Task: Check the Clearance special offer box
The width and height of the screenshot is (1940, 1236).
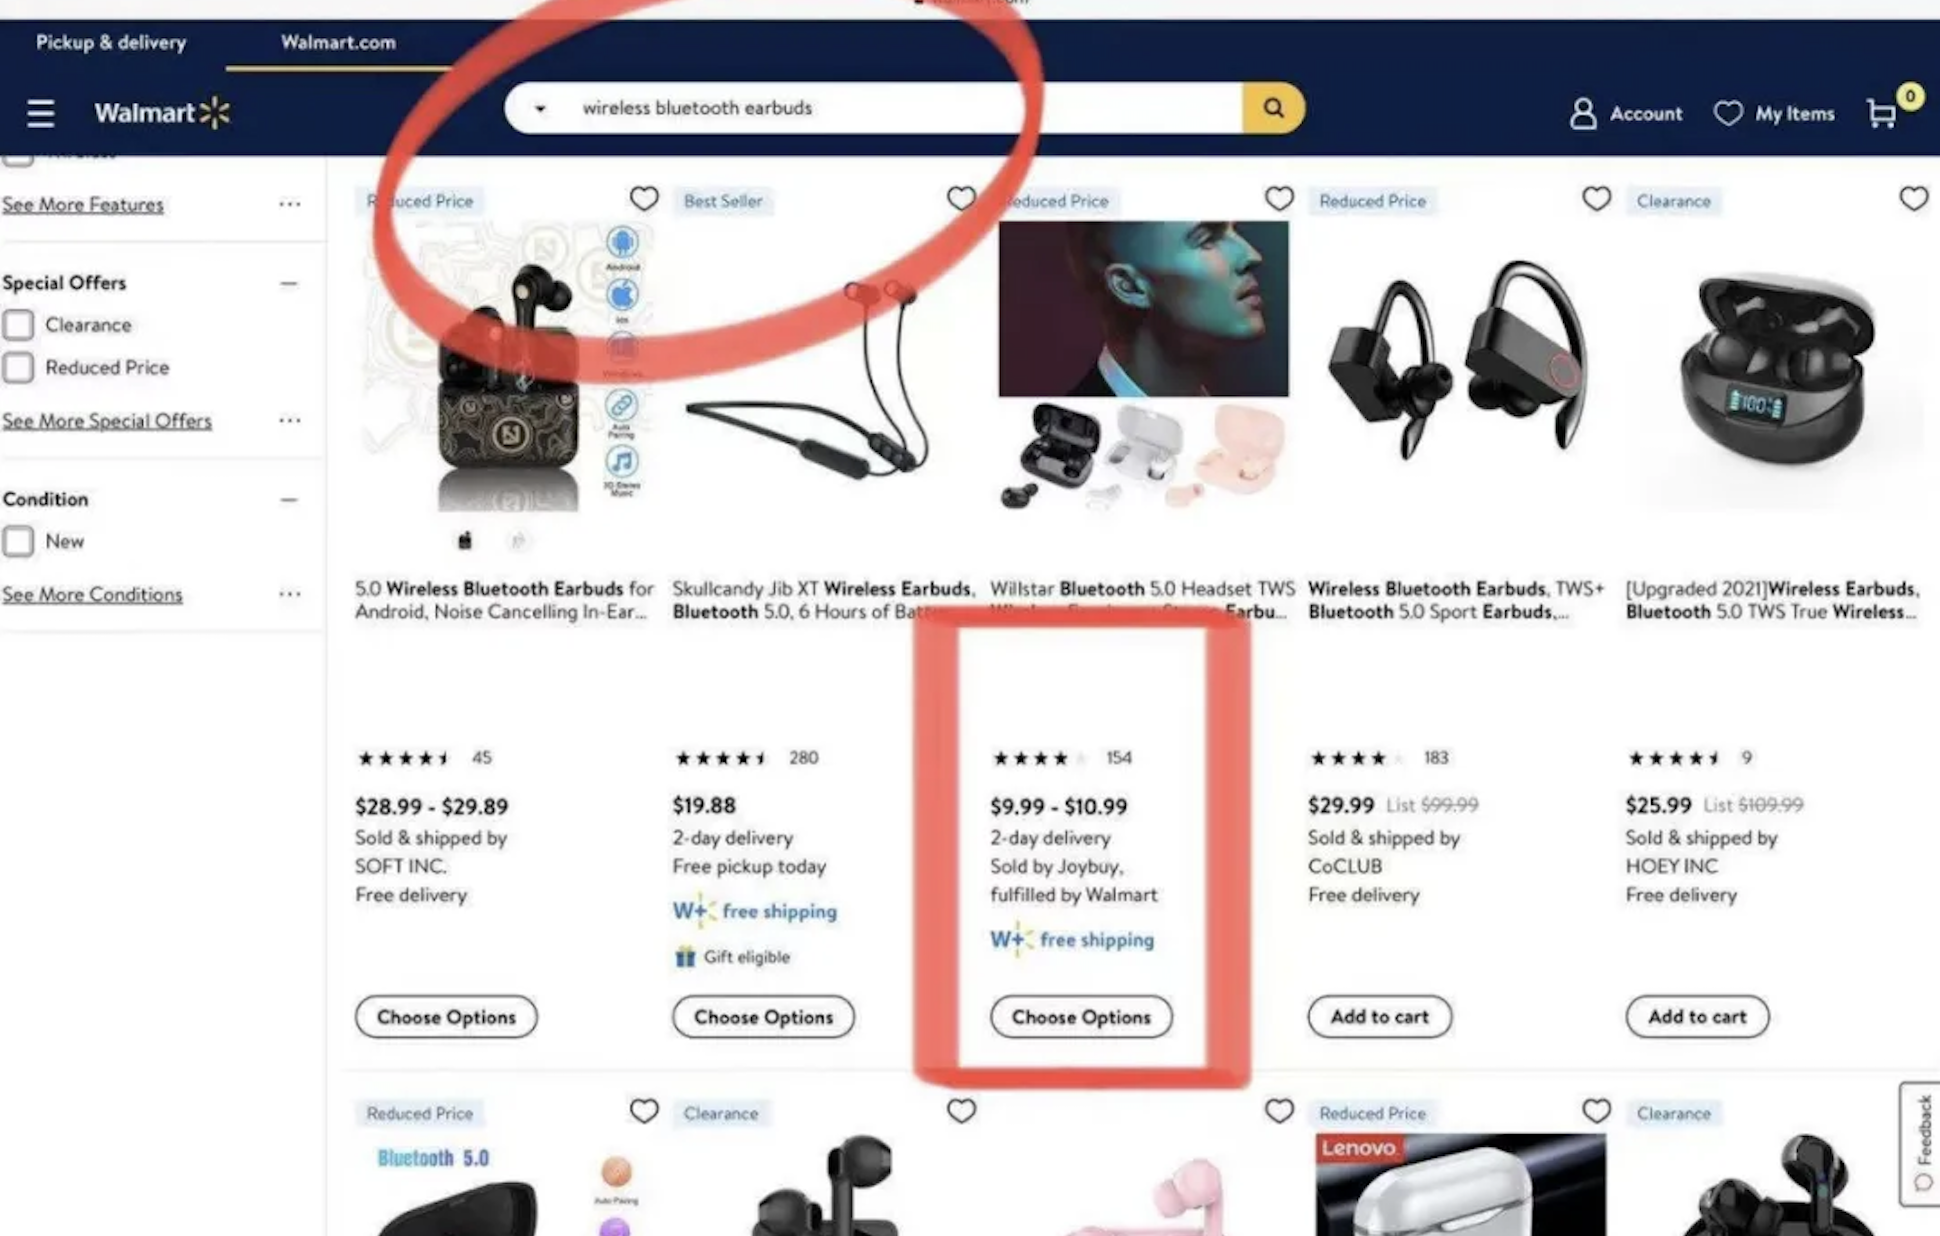Action: tap(18, 325)
